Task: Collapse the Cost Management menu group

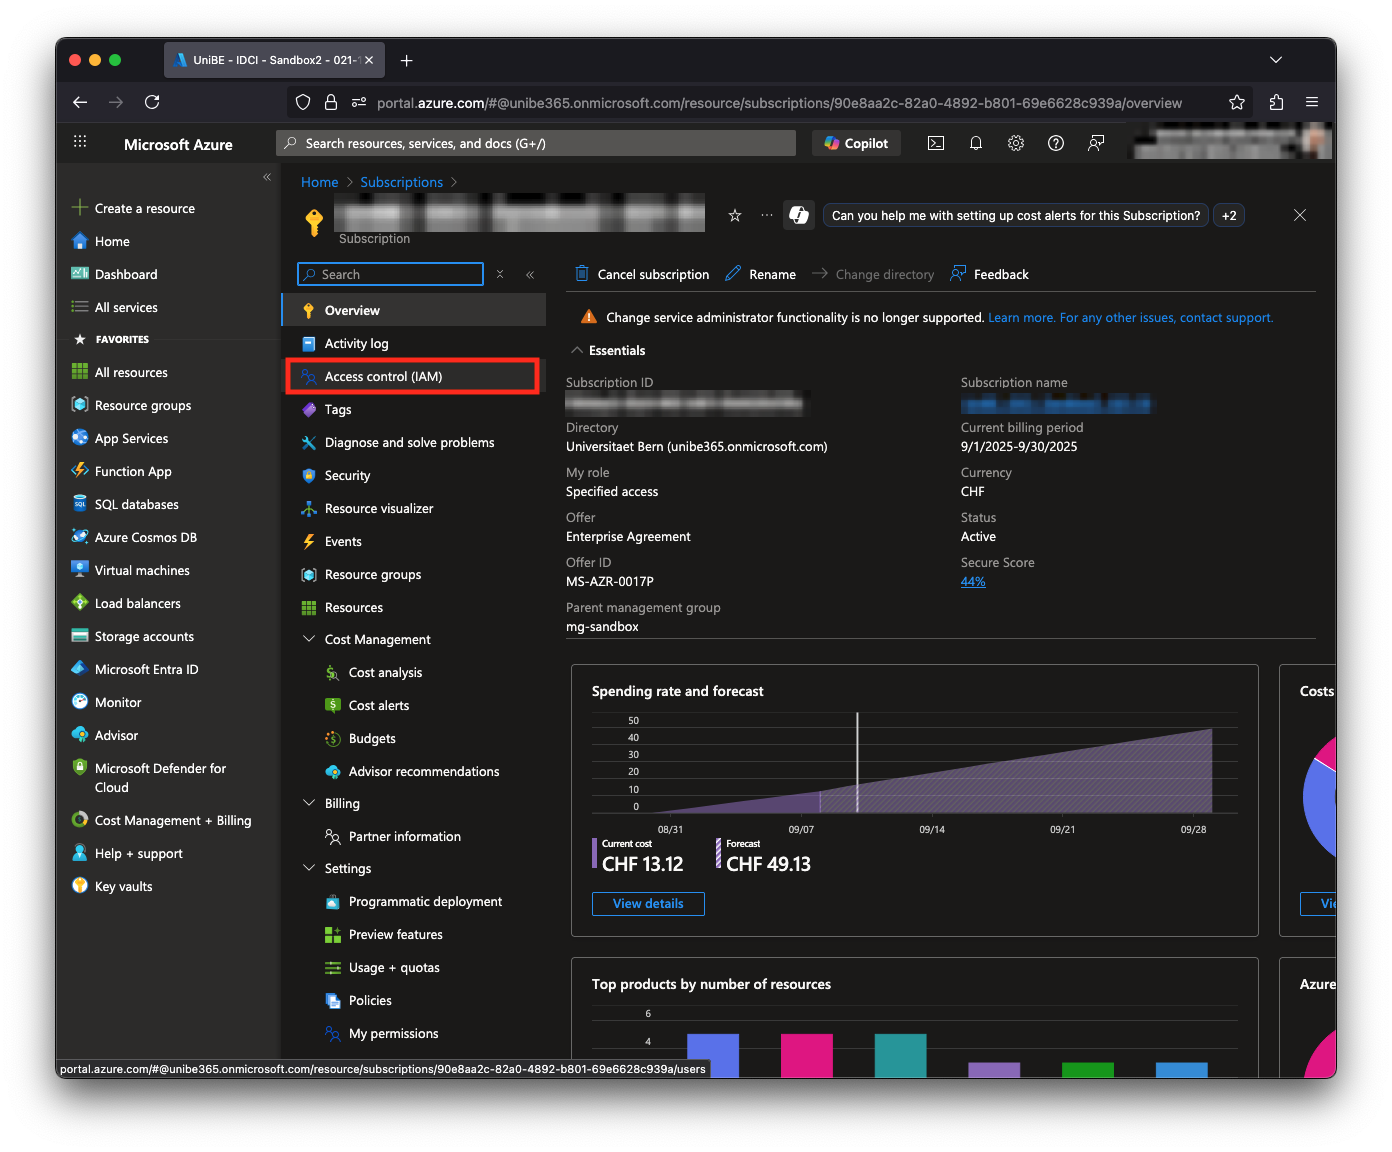Action: (309, 639)
